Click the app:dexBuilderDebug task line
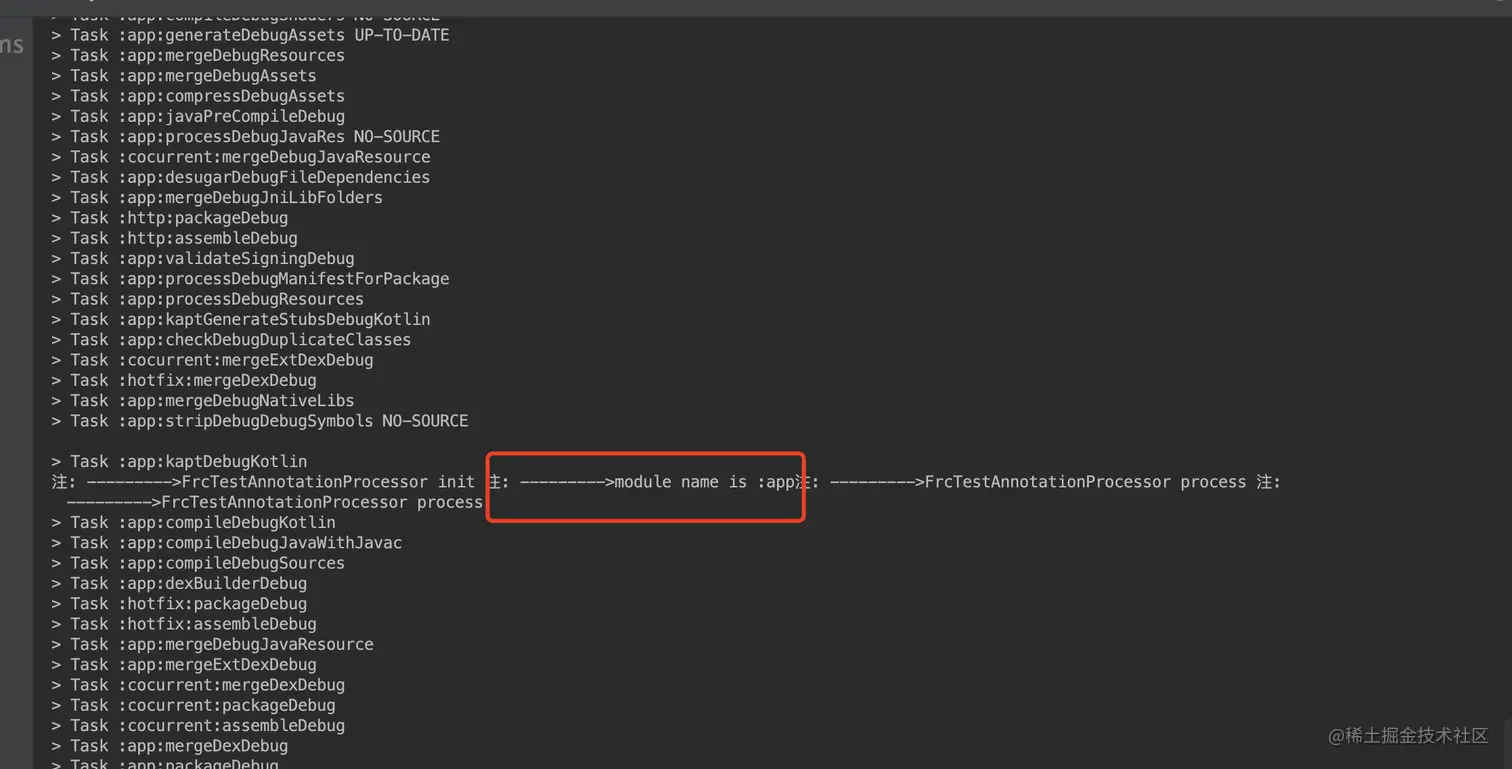 click(179, 583)
